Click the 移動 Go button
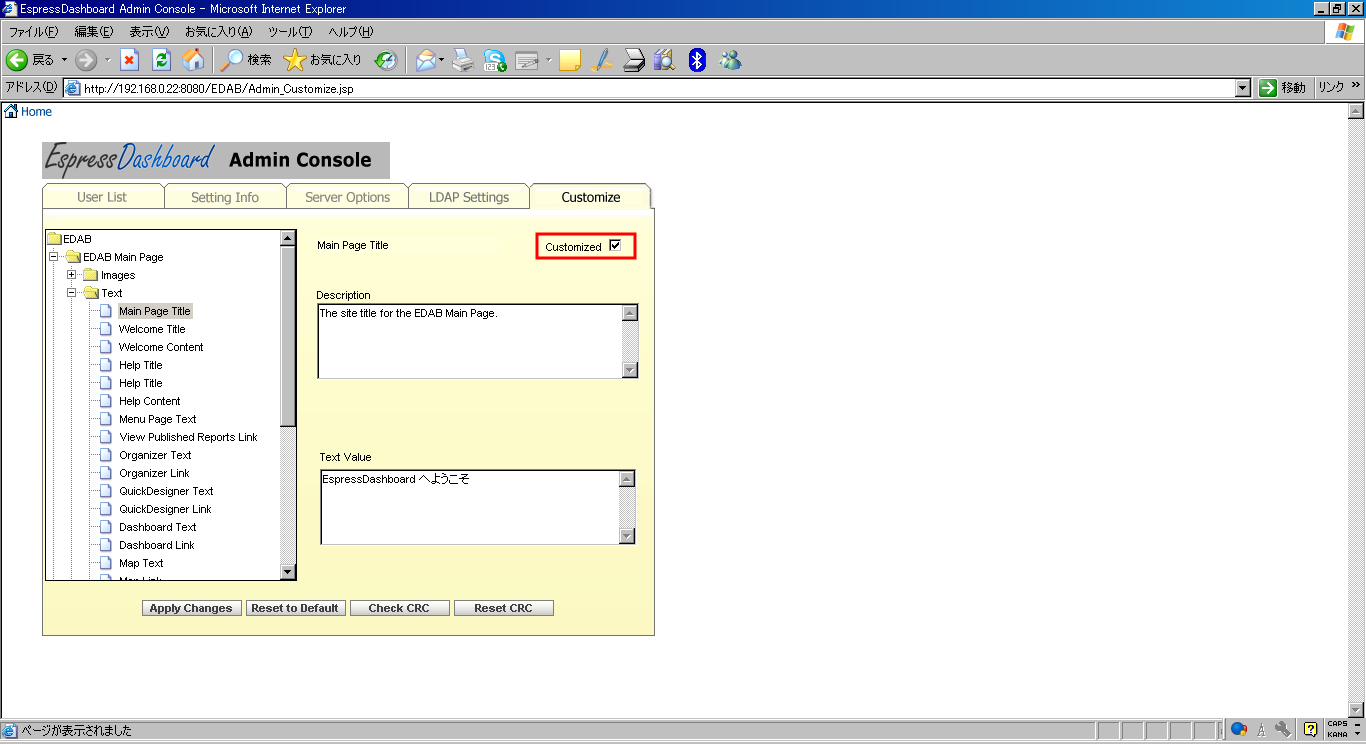Image resolution: width=1366 pixels, height=744 pixels. [x=1283, y=88]
